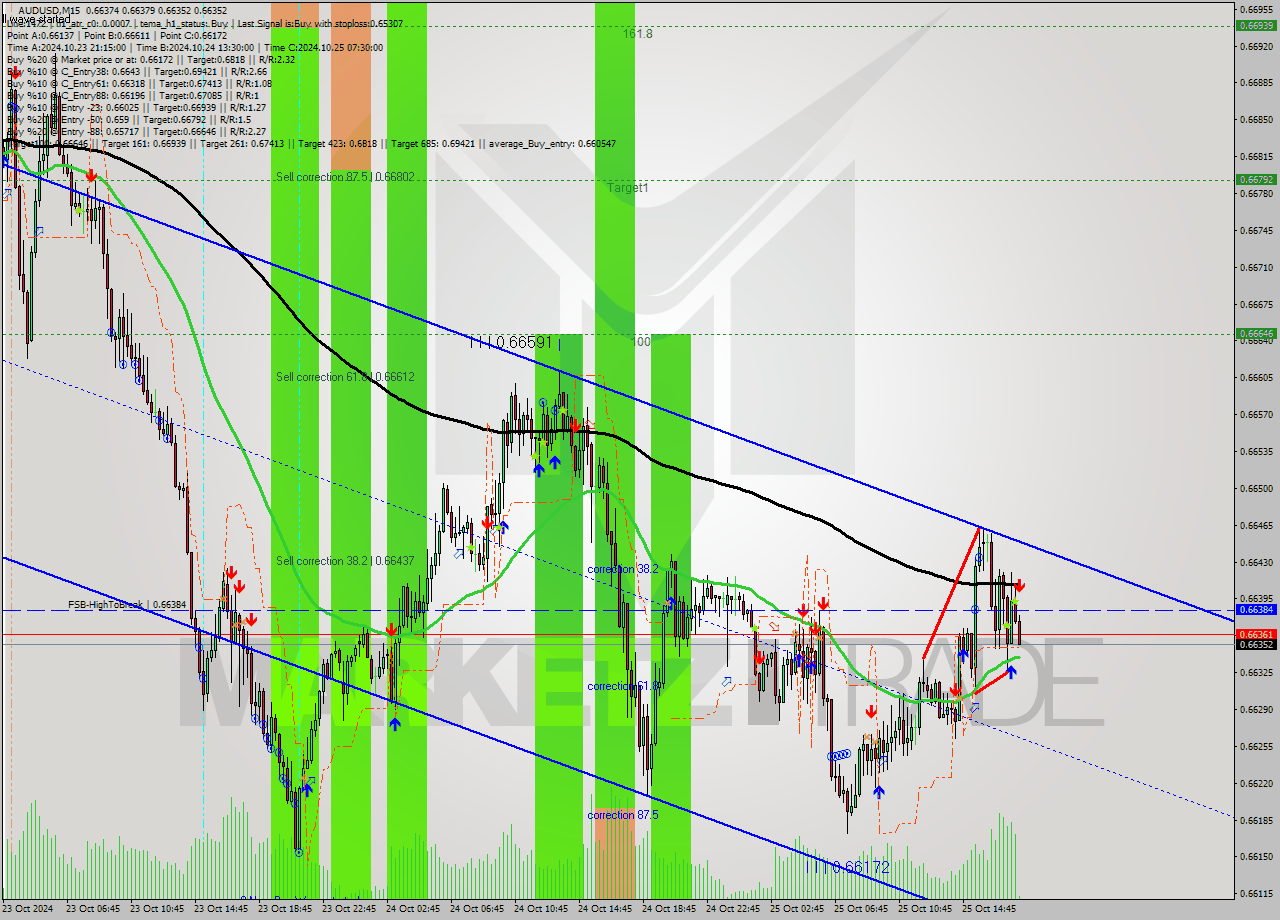Select the 'Time A:2024.10.23 21:15:00' line
Image resolution: width=1280 pixels, height=920 pixels.
coord(66,47)
